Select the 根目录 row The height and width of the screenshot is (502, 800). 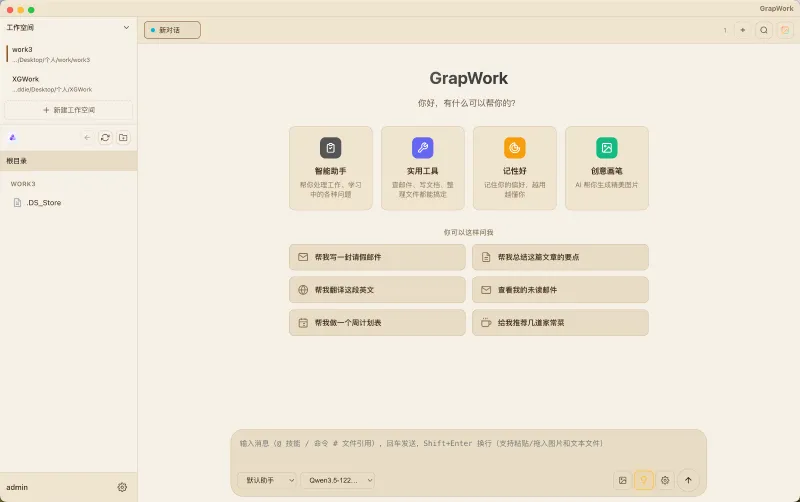coord(68,161)
